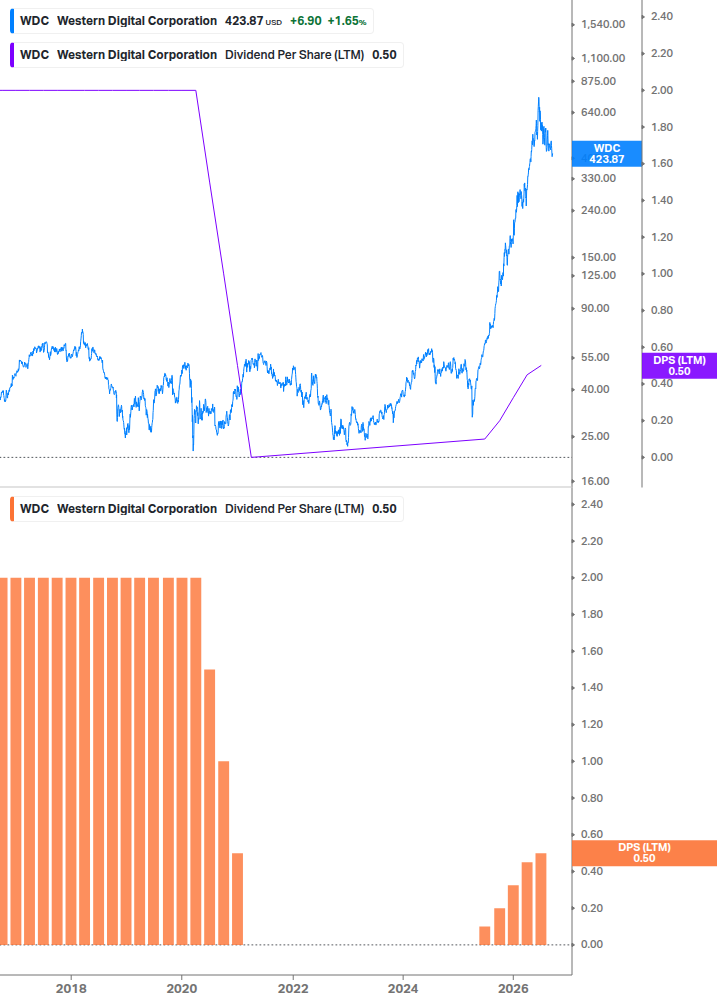Click the purple DPS (LTM) 0.50 axis tag
Image resolution: width=717 pixels, height=1005 pixels.
click(679, 366)
